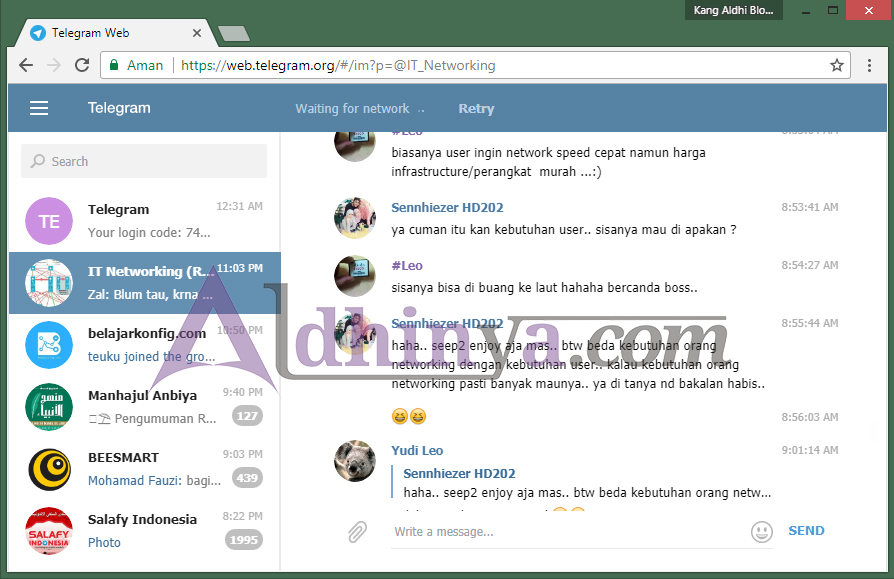Viewport: 894px width, 579px height.
Task: Click 'Aman' secure site label
Action: click(x=145, y=66)
